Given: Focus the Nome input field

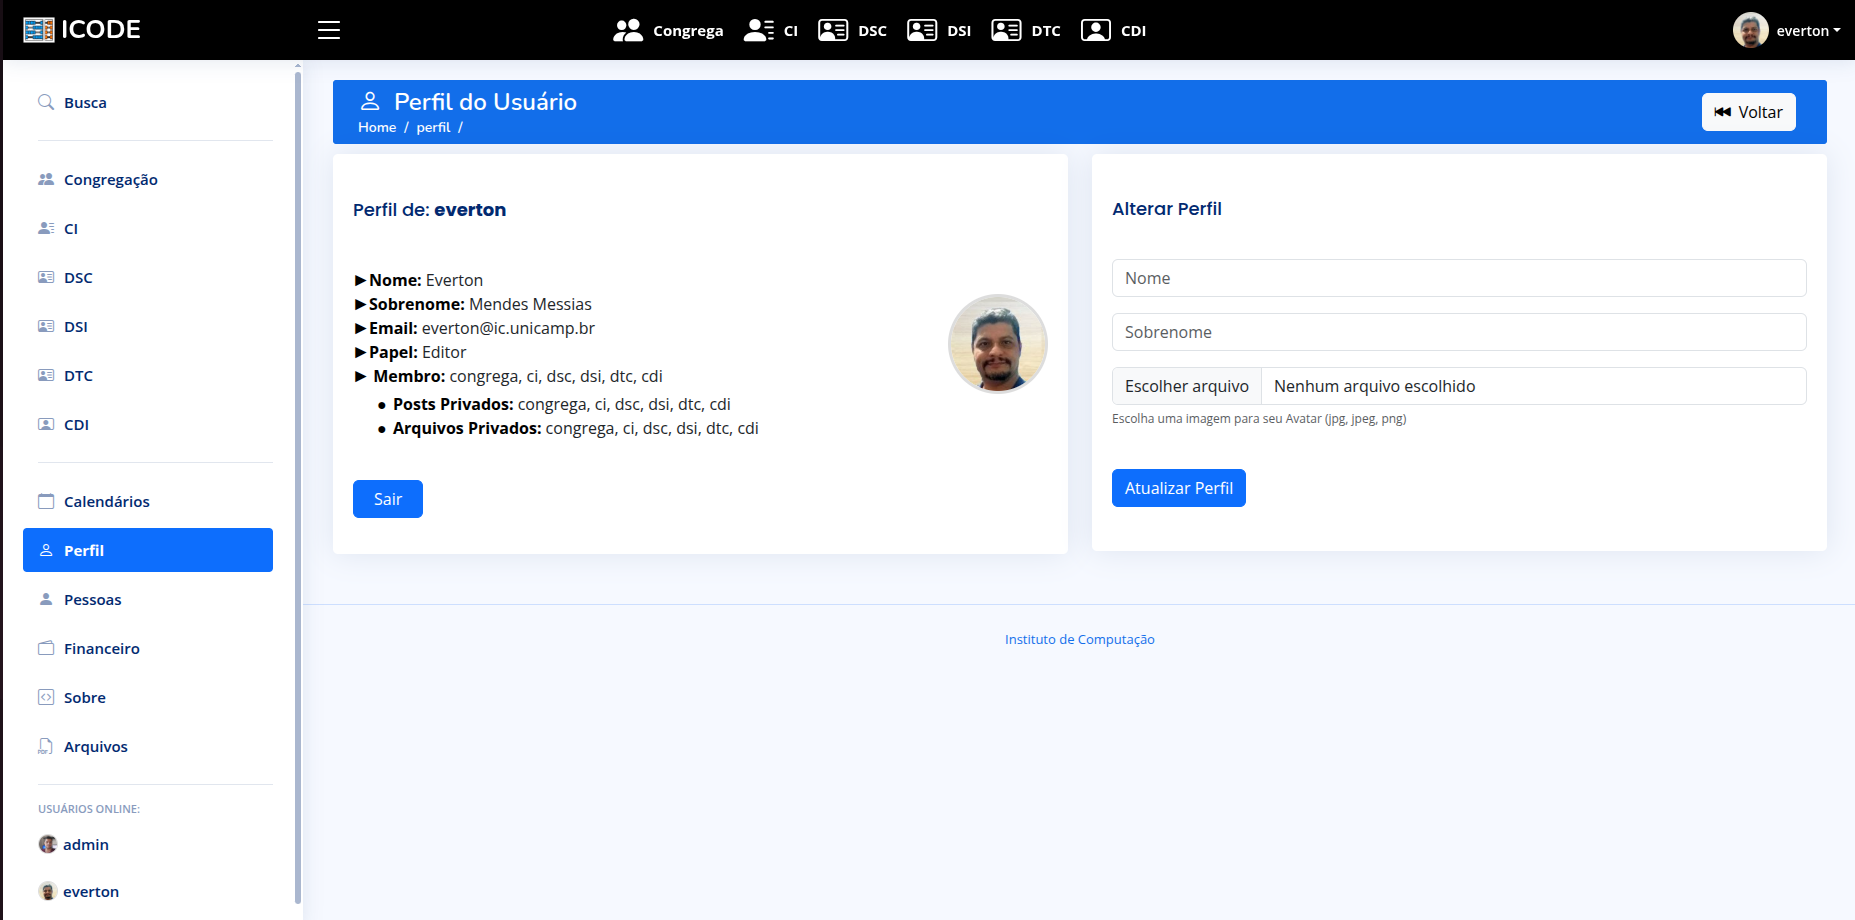Looking at the screenshot, I should pyautogui.click(x=1458, y=278).
